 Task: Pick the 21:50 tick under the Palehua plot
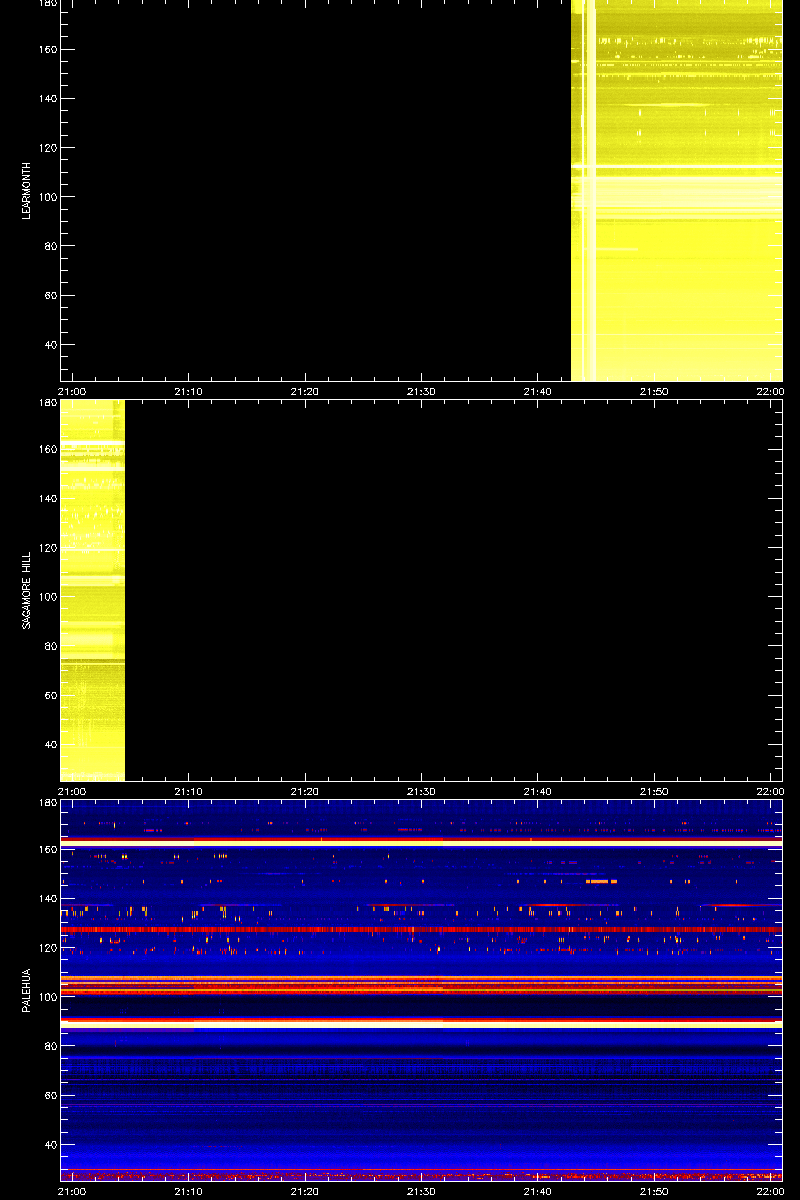[653, 1191]
